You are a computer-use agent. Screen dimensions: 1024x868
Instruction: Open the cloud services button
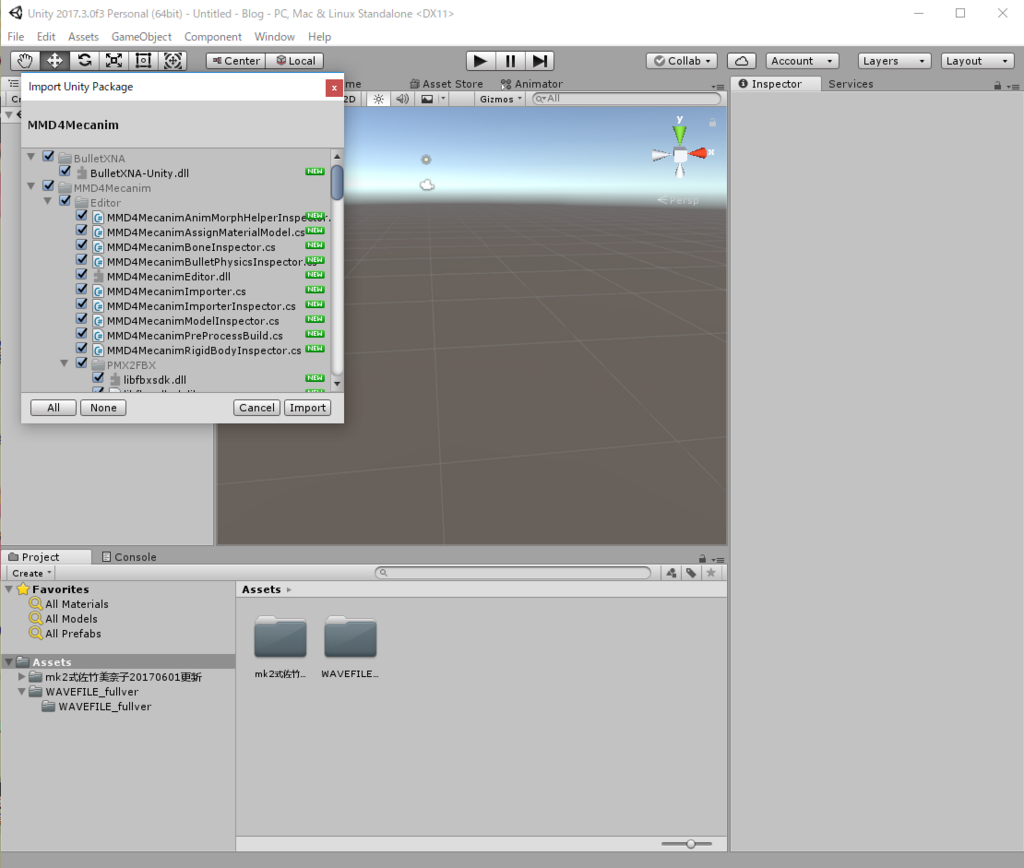pos(741,61)
